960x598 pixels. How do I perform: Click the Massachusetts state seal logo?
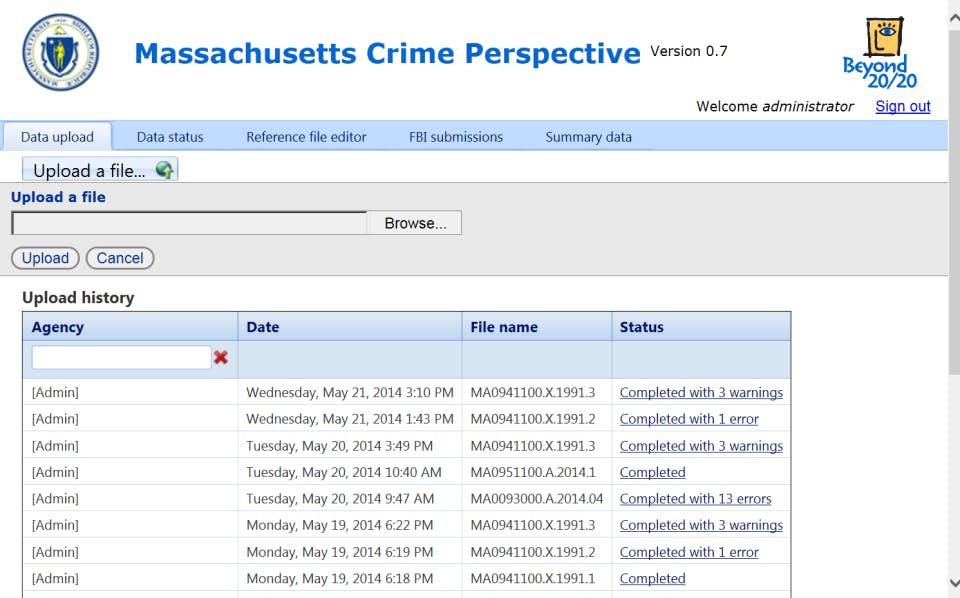click(x=60, y=52)
